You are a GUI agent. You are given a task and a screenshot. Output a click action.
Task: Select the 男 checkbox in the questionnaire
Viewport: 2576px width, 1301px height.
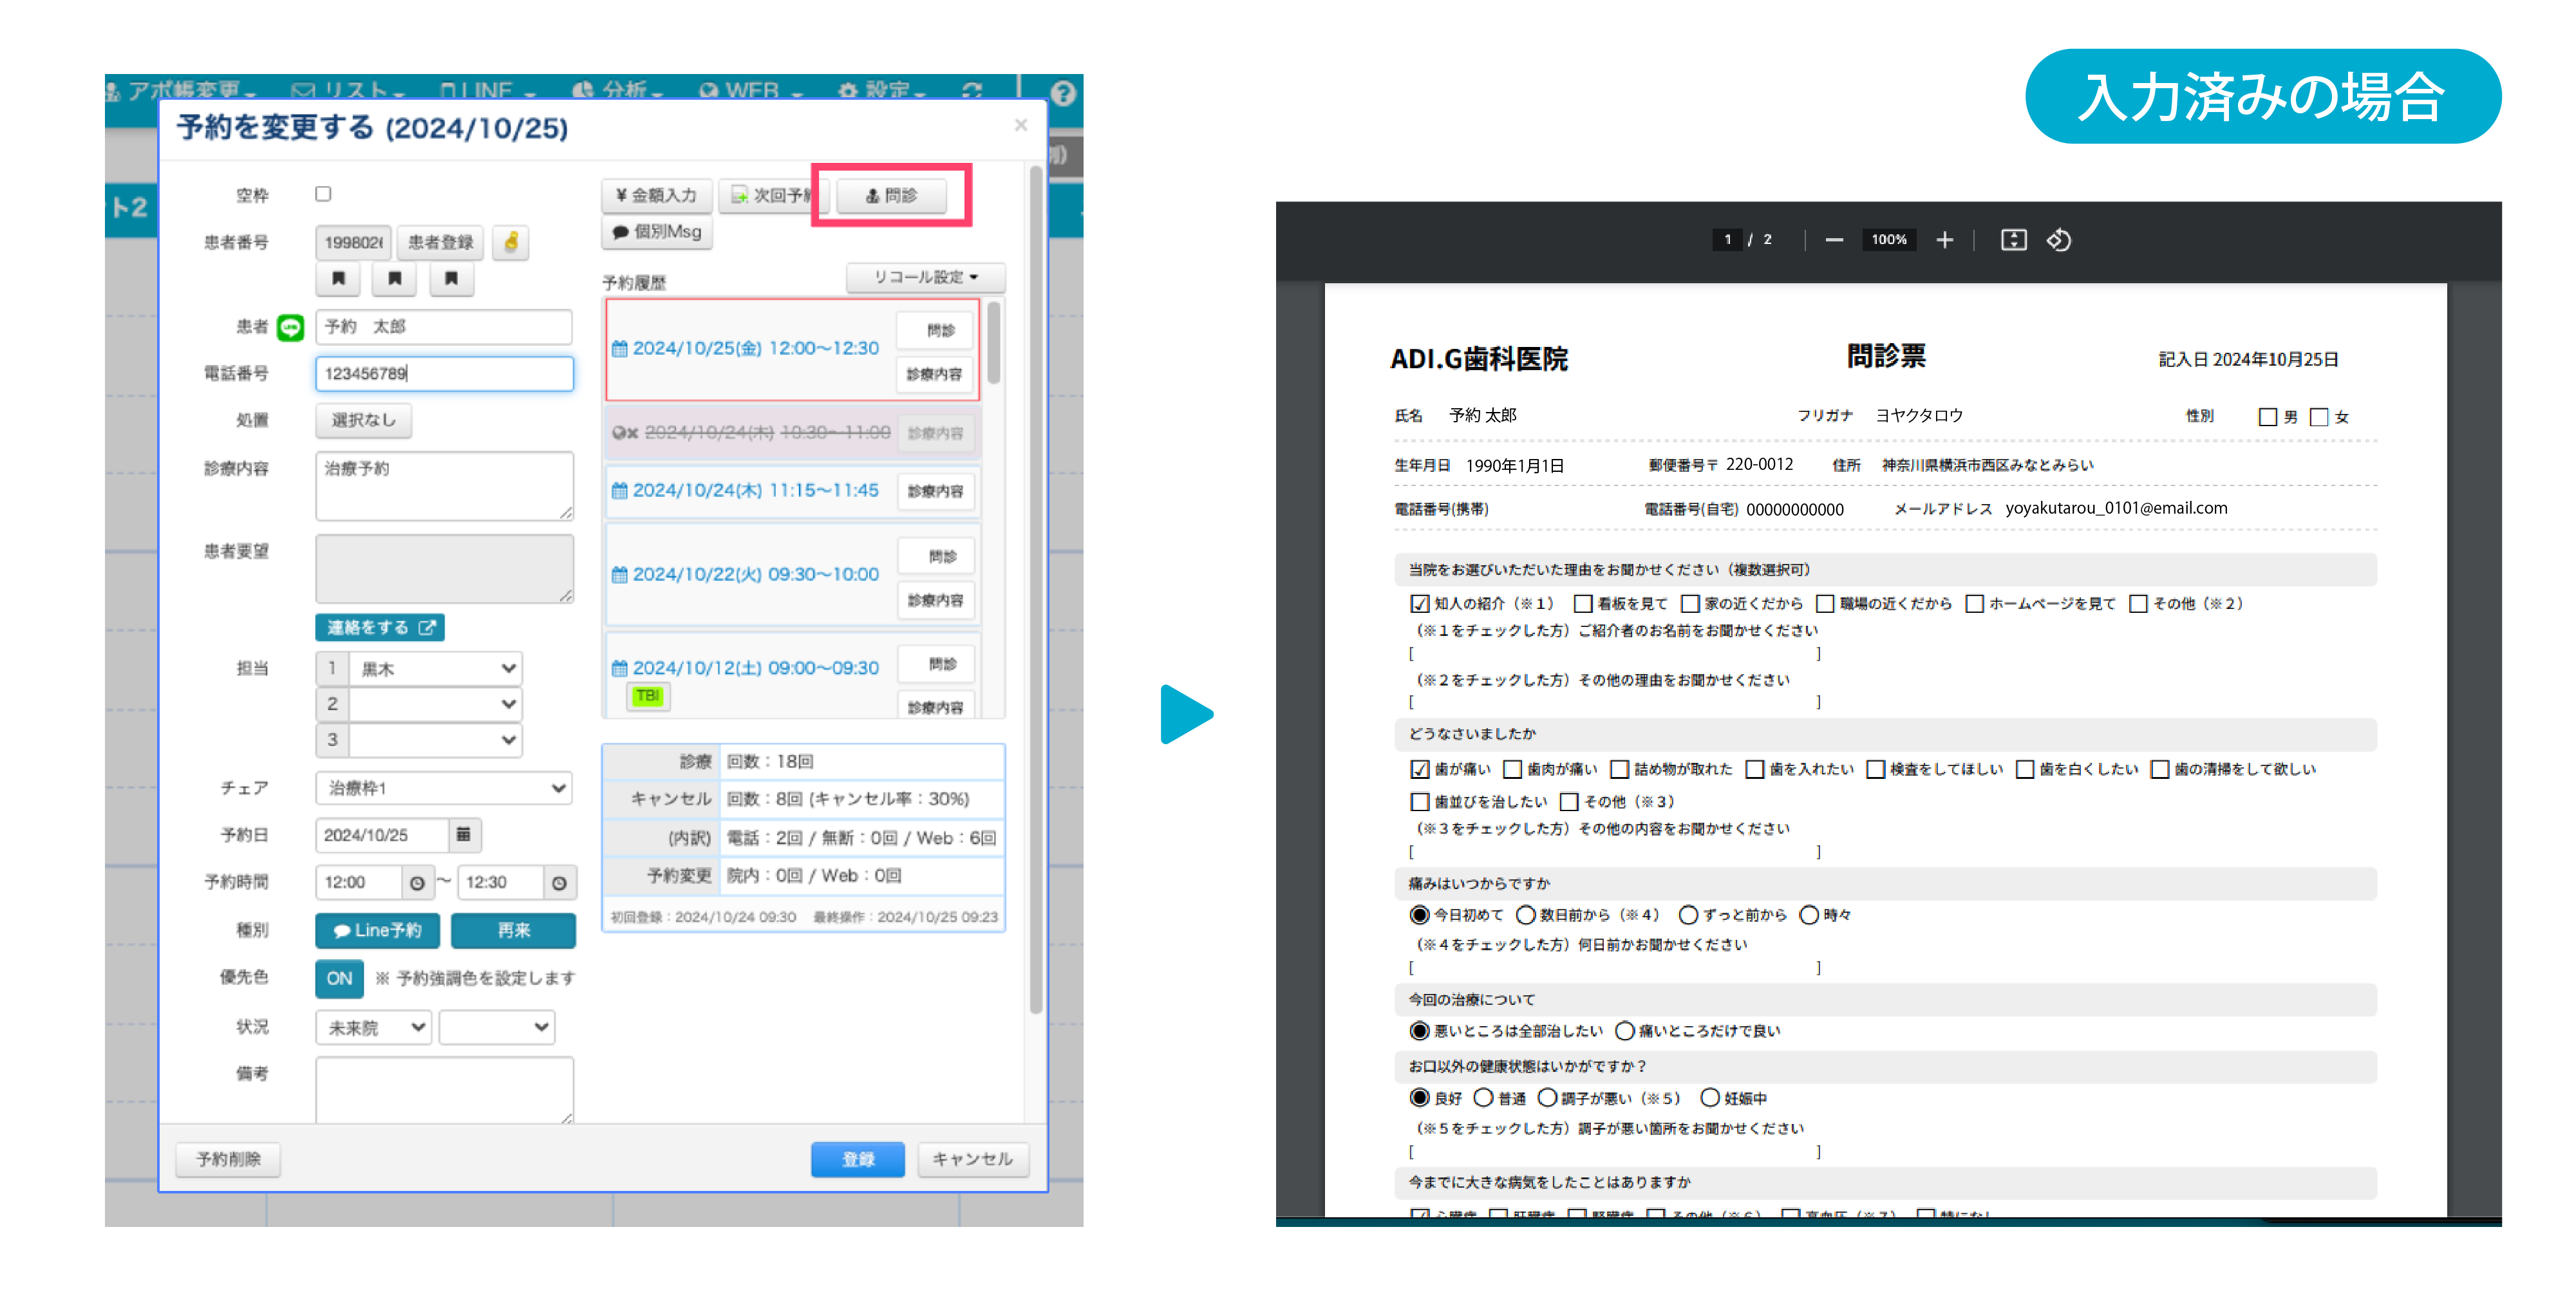(2267, 417)
